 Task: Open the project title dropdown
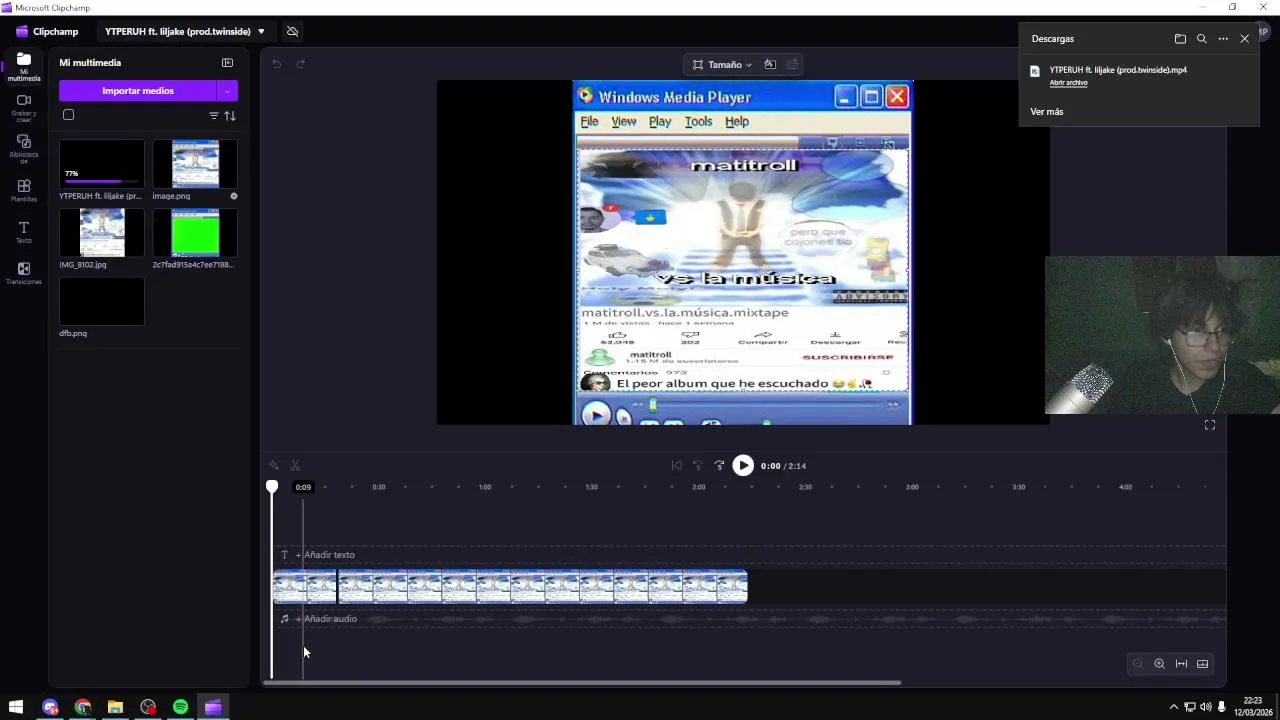(261, 32)
